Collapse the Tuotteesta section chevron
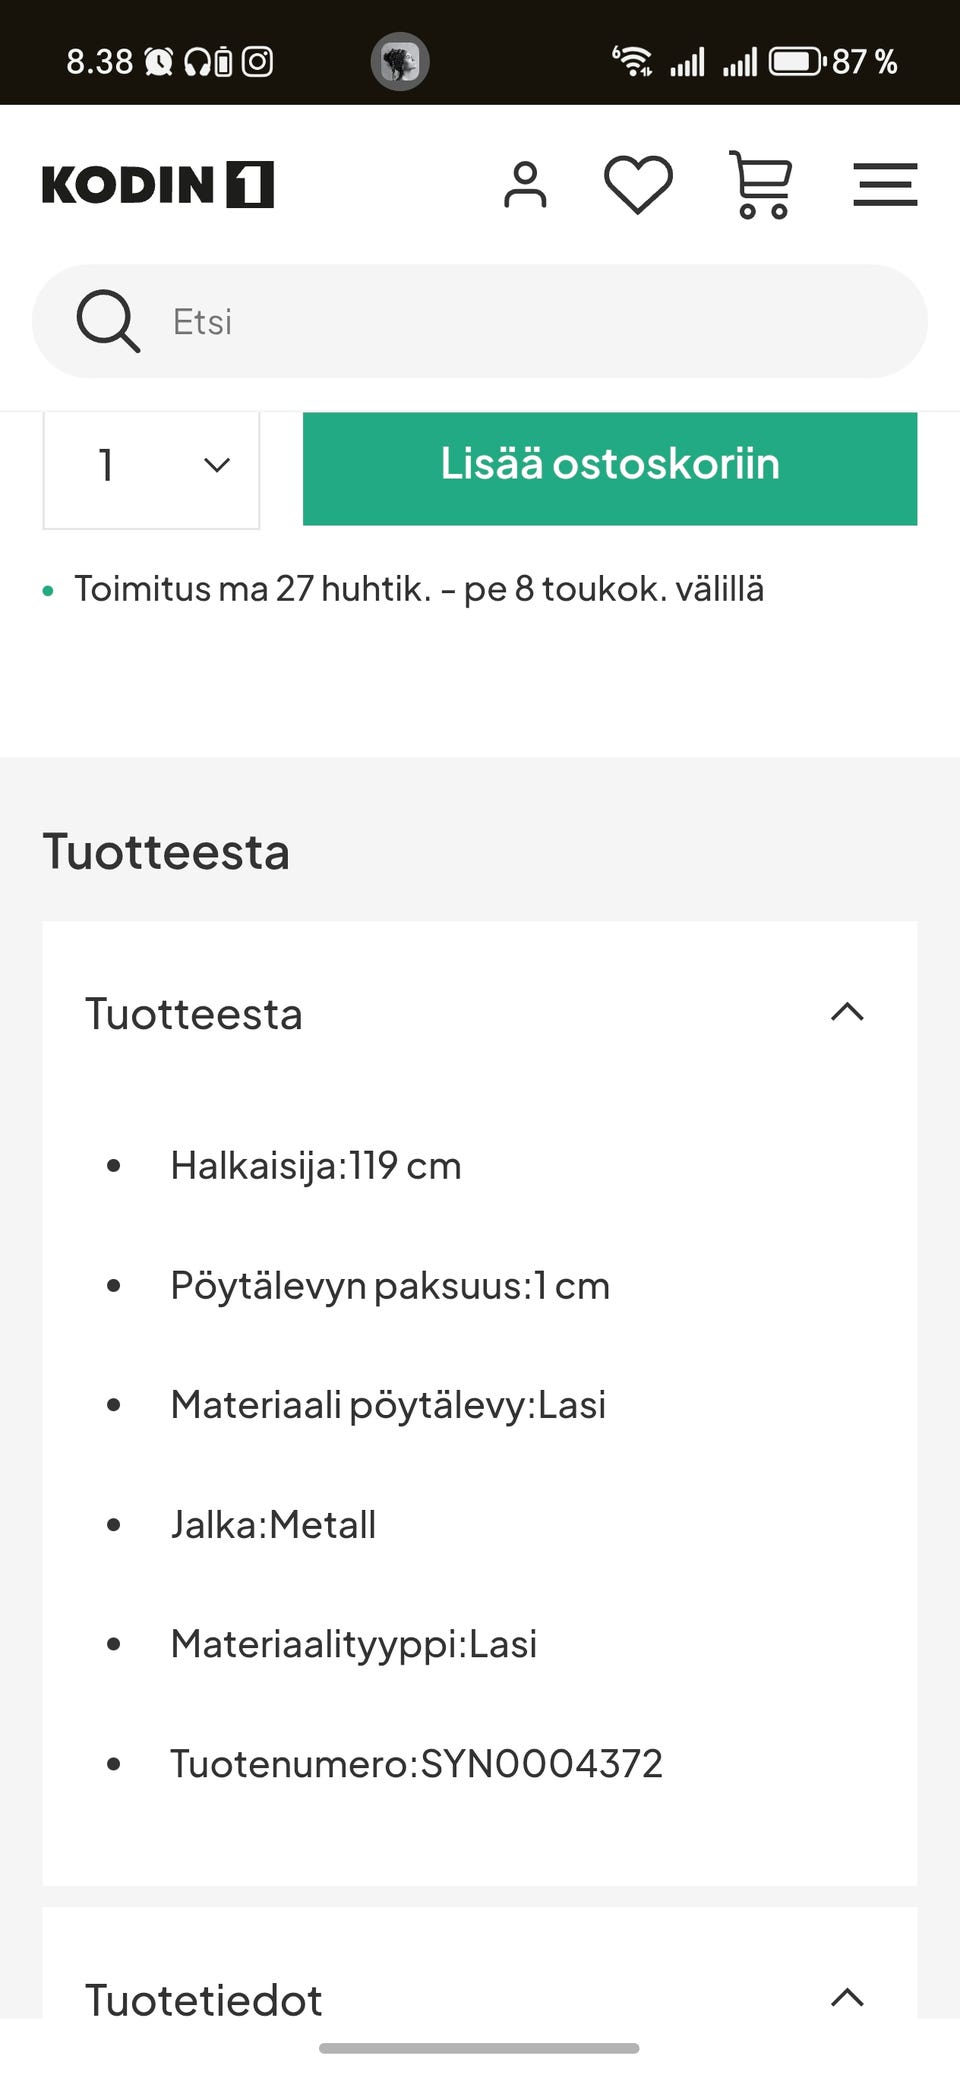The image size is (960, 2078). pos(847,1013)
